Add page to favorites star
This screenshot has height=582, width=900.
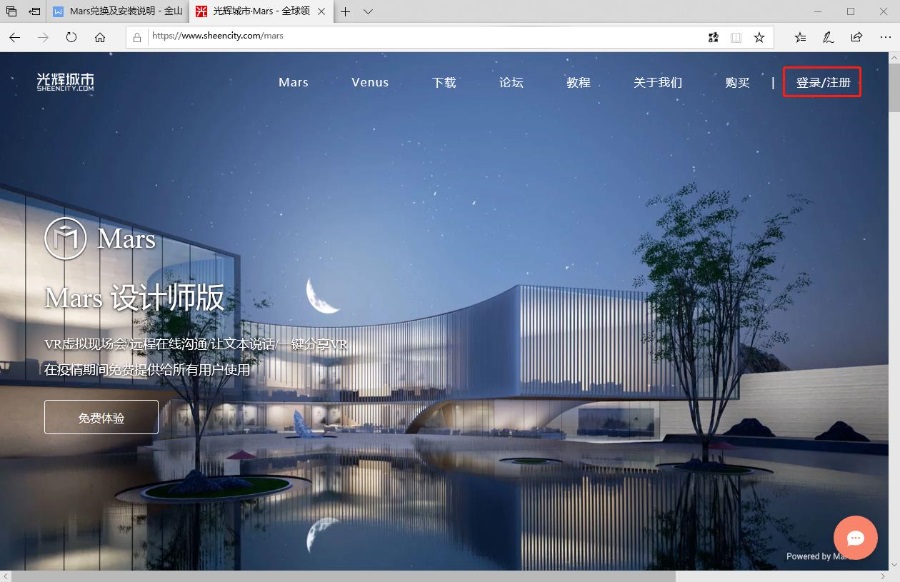pyautogui.click(x=759, y=37)
